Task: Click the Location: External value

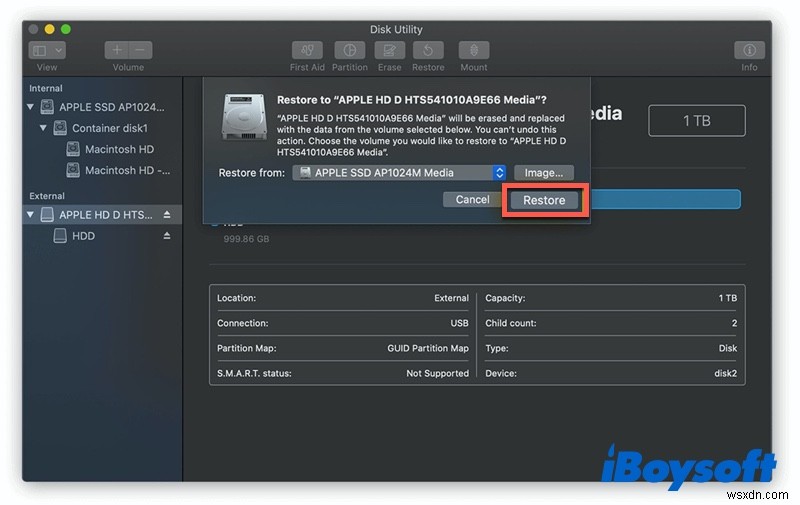Action: (452, 298)
